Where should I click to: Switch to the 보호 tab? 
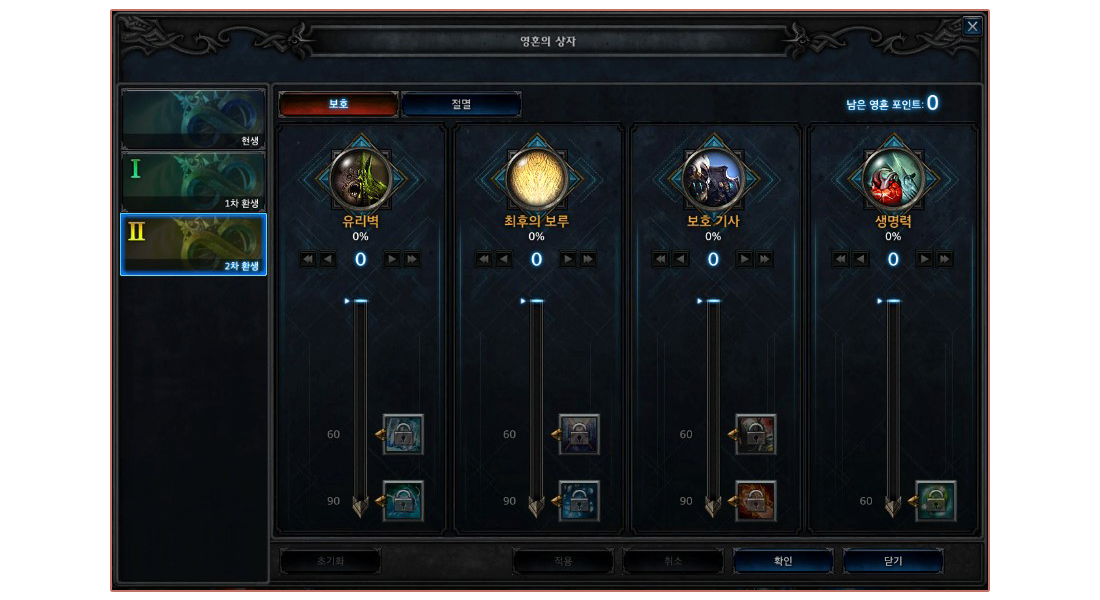(339, 104)
